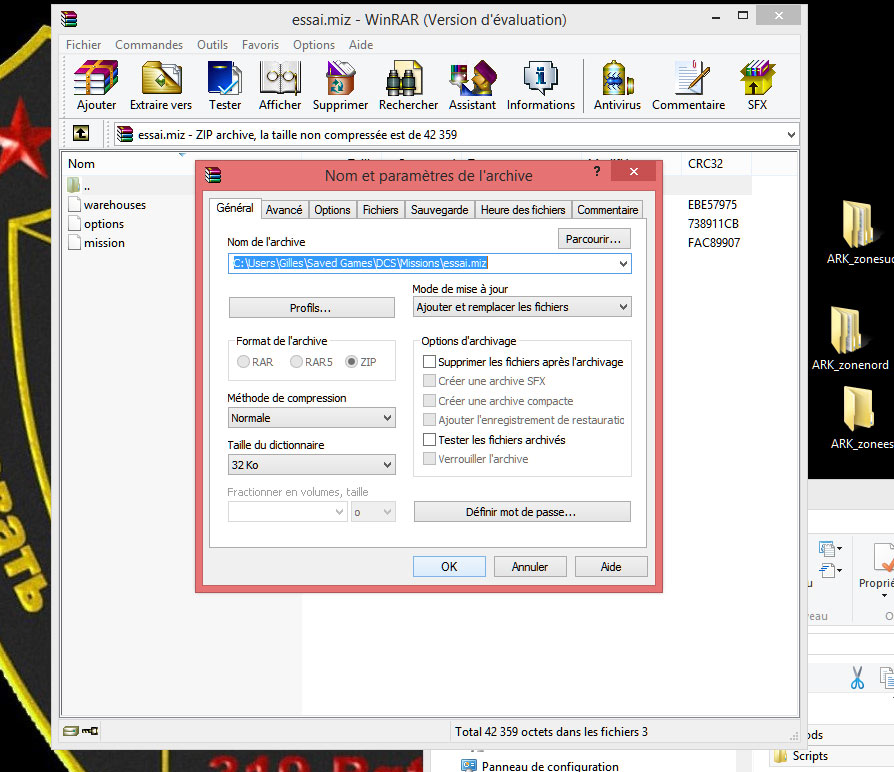Click the Supprimer toolbar icon

340,80
